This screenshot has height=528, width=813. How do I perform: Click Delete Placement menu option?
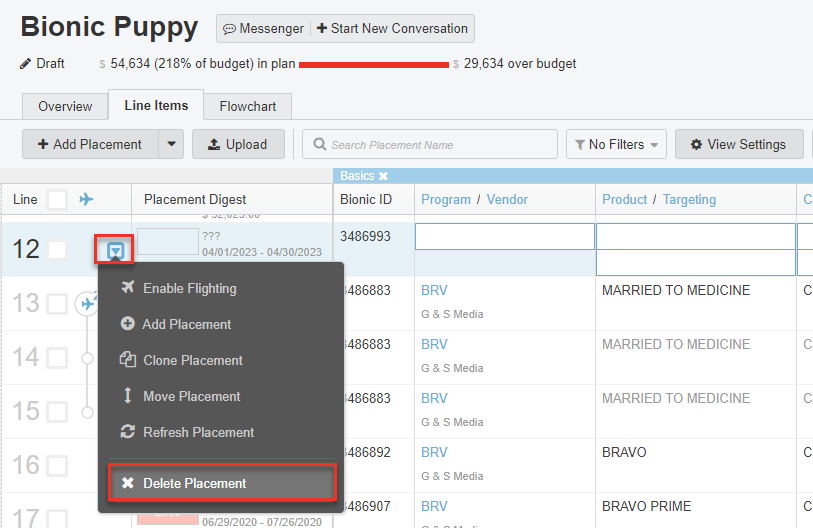click(x=194, y=483)
